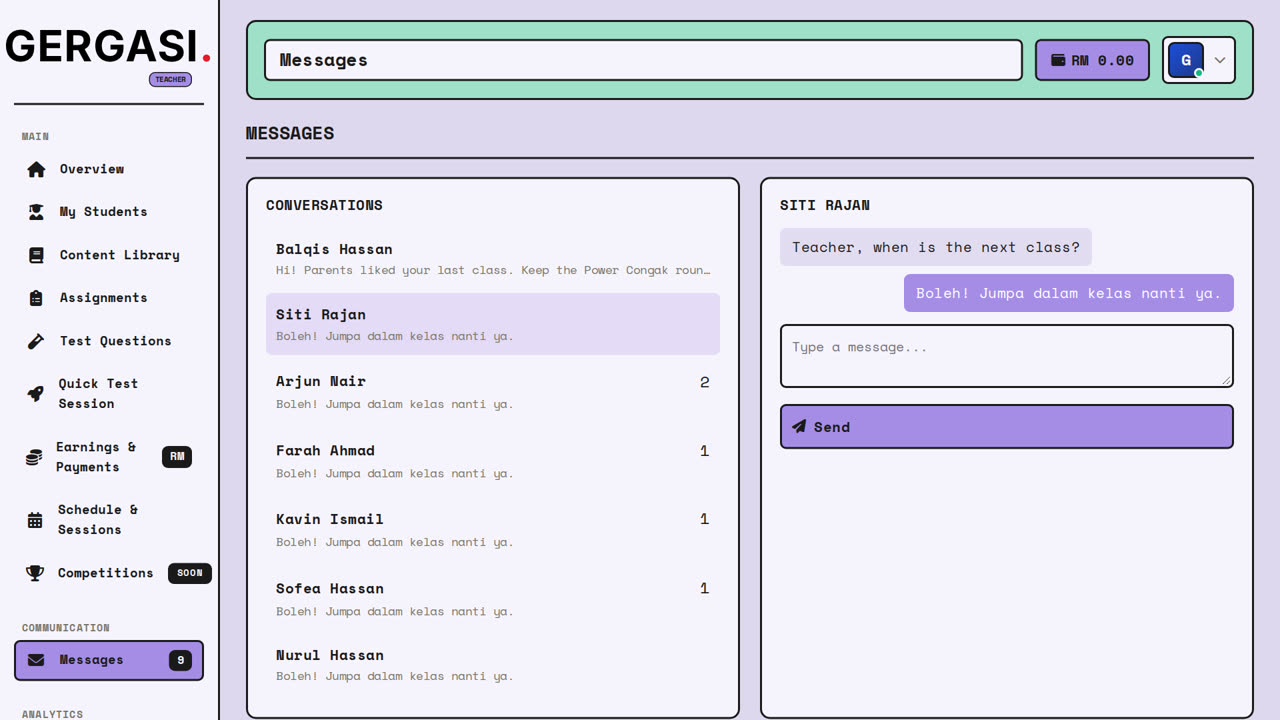This screenshot has width=1280, height=720.
Task: Go to My Students section
Action: click(109, 212)
